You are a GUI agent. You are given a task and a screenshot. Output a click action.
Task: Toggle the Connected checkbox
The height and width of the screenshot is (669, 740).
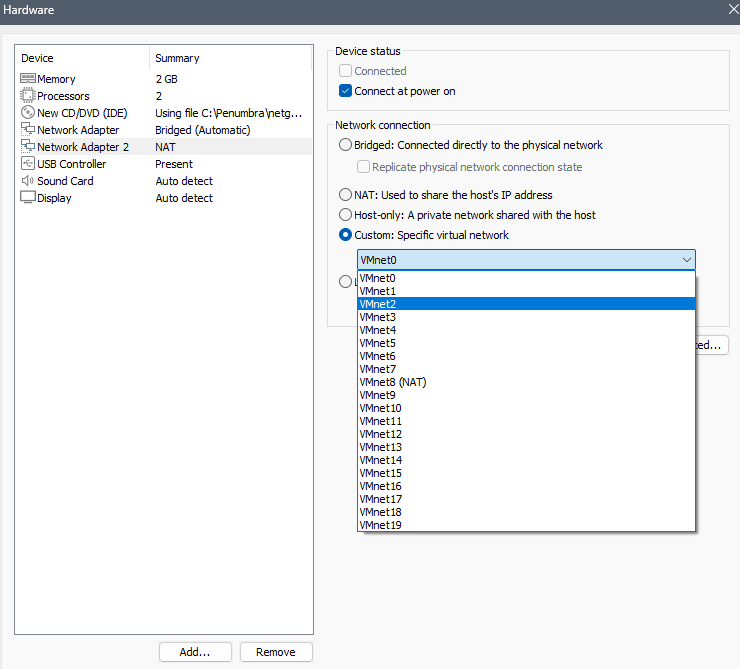pyautogui.click(x=345, y=71)
